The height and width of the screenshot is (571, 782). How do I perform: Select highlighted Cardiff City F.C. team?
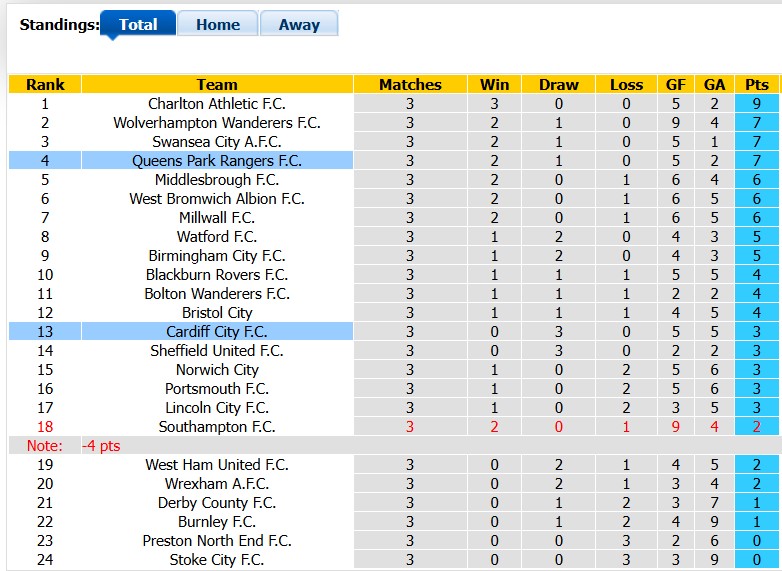(x=217, y=332)
